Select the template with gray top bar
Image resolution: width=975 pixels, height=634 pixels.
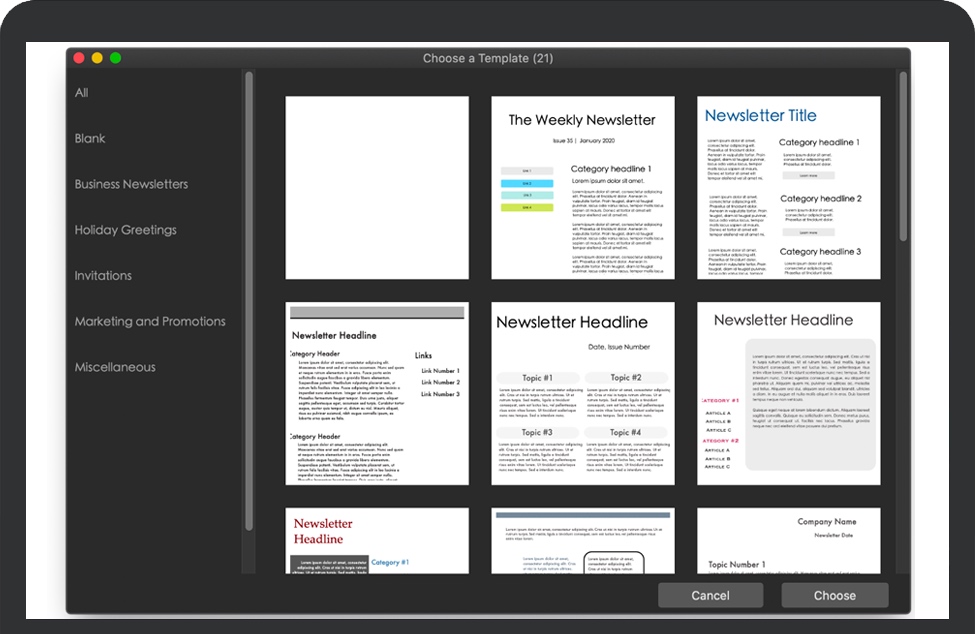[582, 541]
